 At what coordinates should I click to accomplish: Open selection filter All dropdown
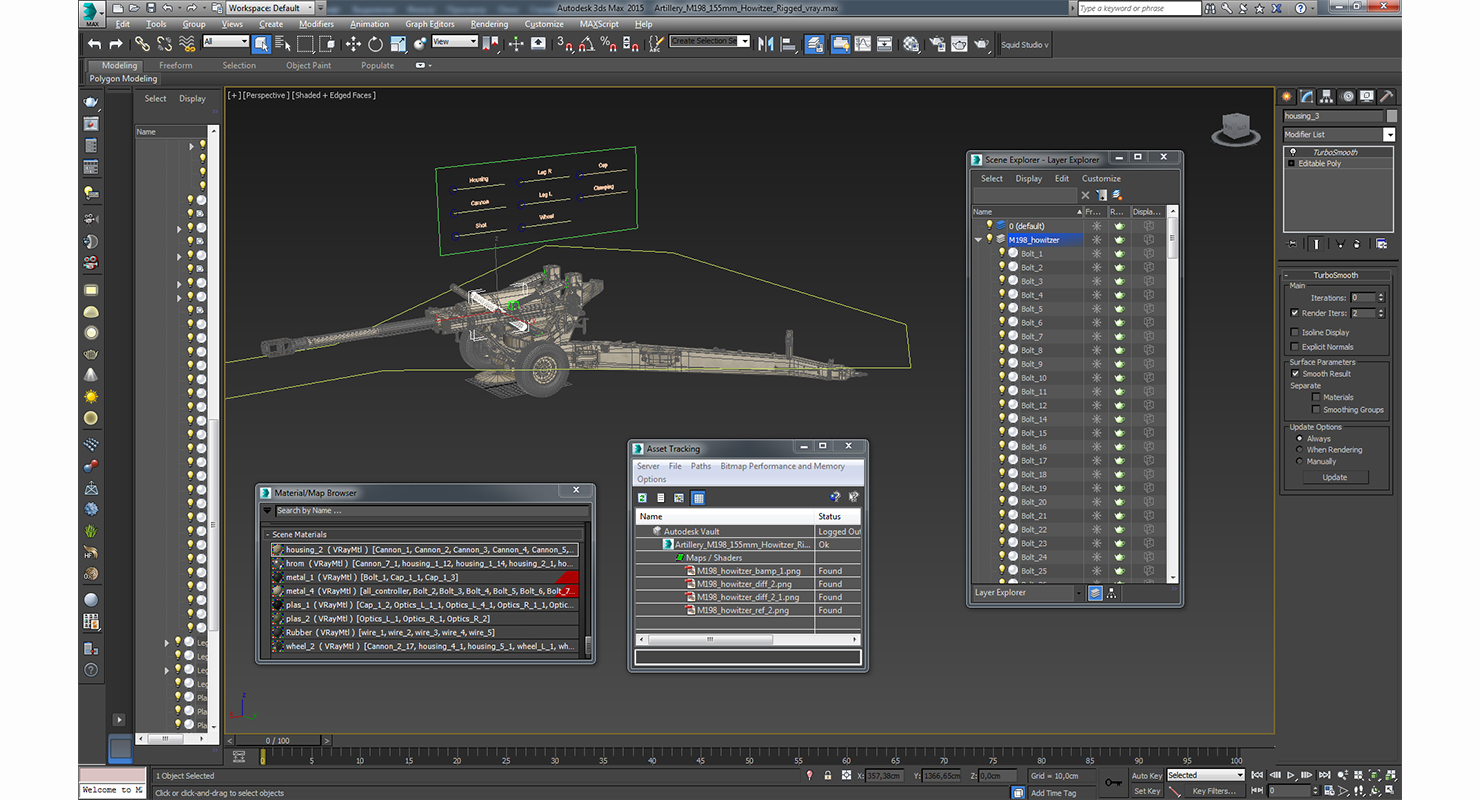pyautogui.click(x=226, y=42)
